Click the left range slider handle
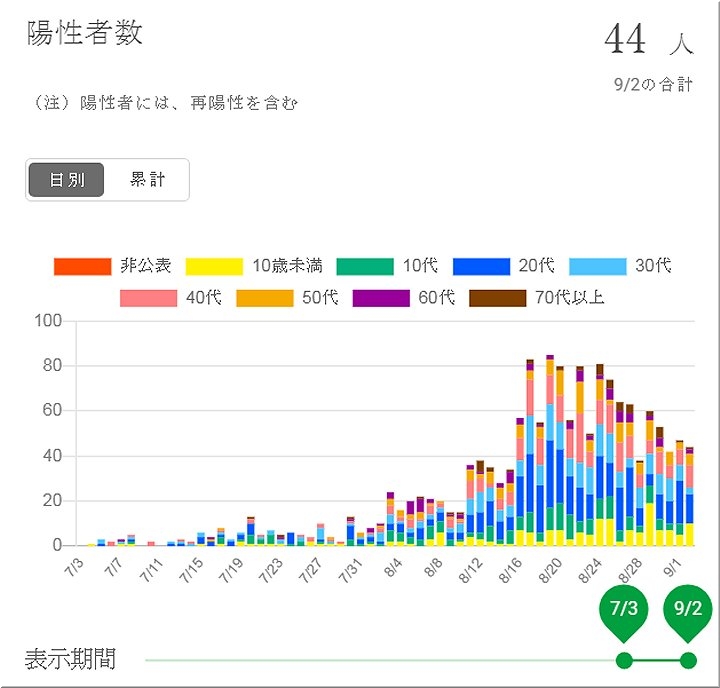 pos(624,660)
